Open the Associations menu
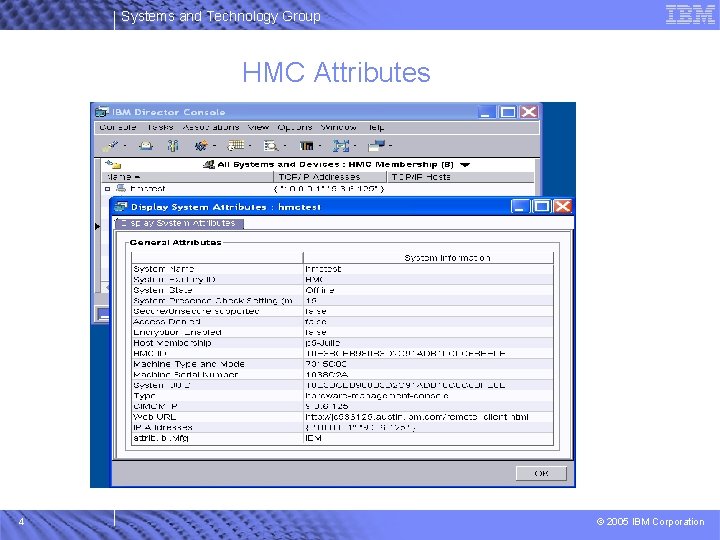The height and width of the screenshot is (540, 720). pyautogui.click(x=210, y=127)
